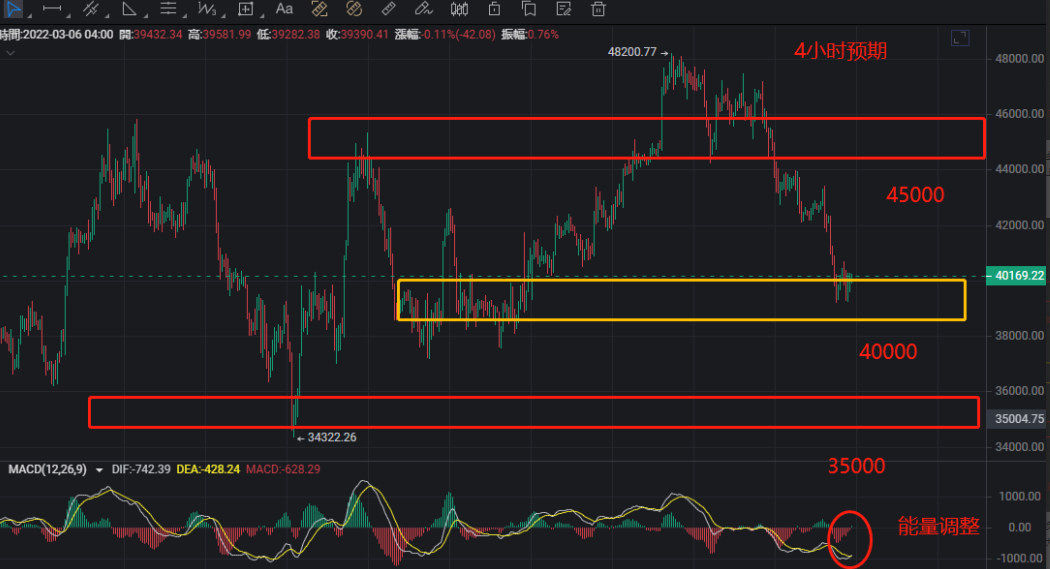Open the parallel channel tool submenu

click(91, 9)
